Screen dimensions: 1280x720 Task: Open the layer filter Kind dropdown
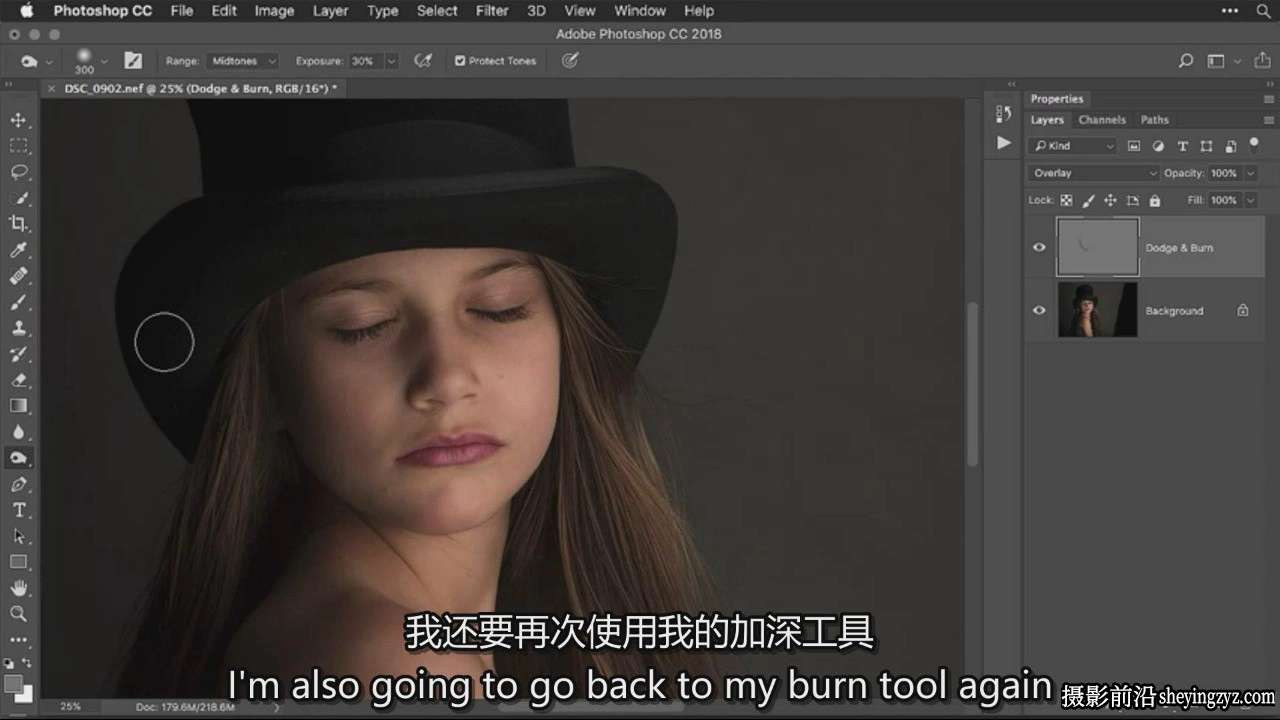click(x=1072, y=146)
